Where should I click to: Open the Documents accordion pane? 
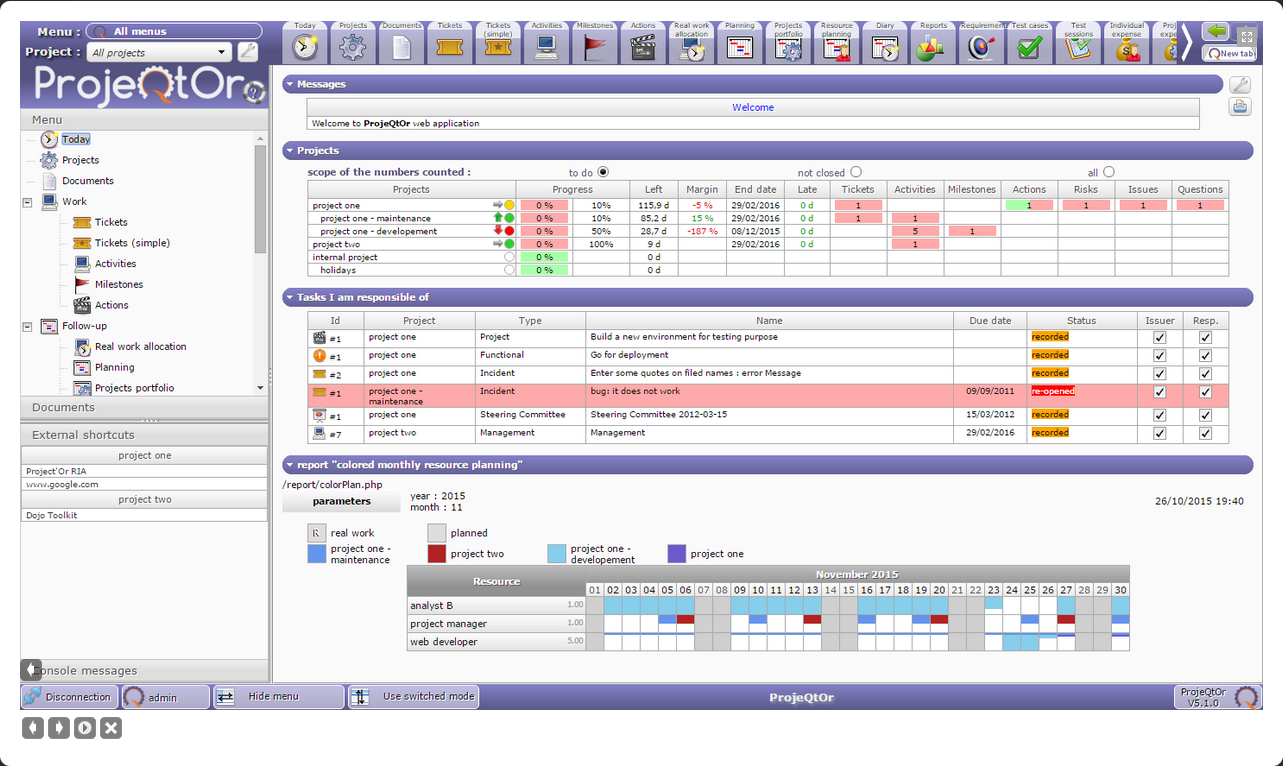(x=64, y=407)
